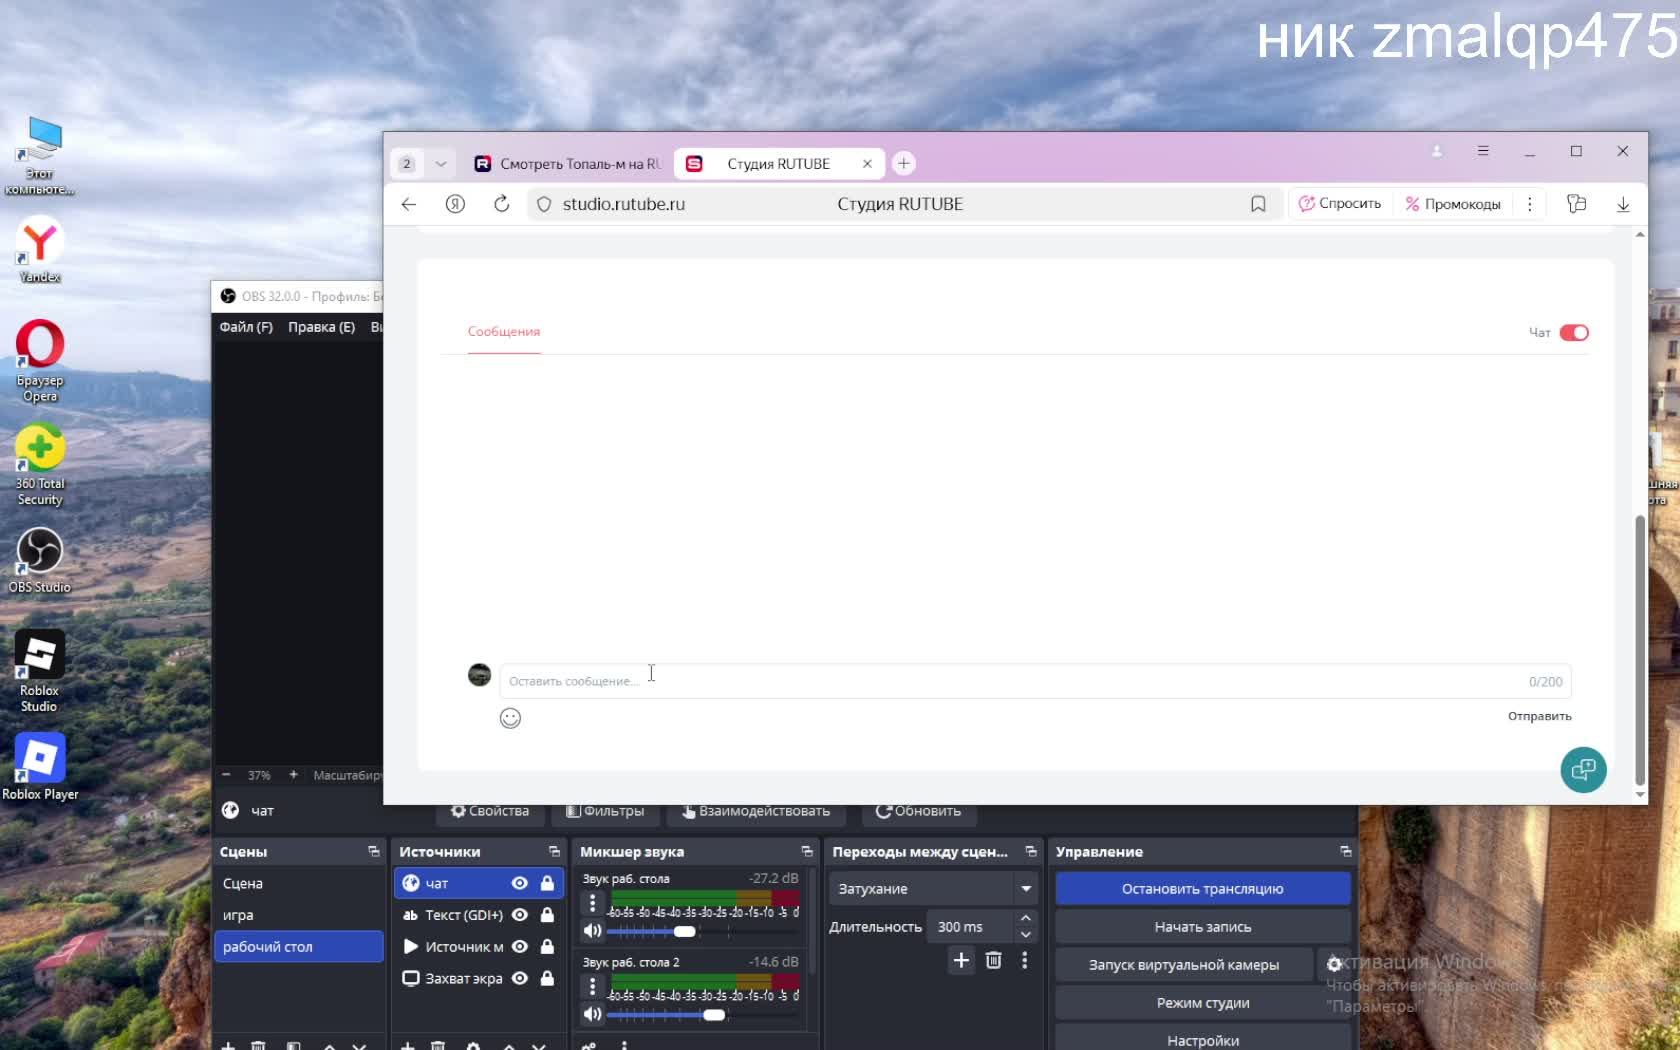Click Начать запись button
The image size is (1680, 1050).
1203,927
